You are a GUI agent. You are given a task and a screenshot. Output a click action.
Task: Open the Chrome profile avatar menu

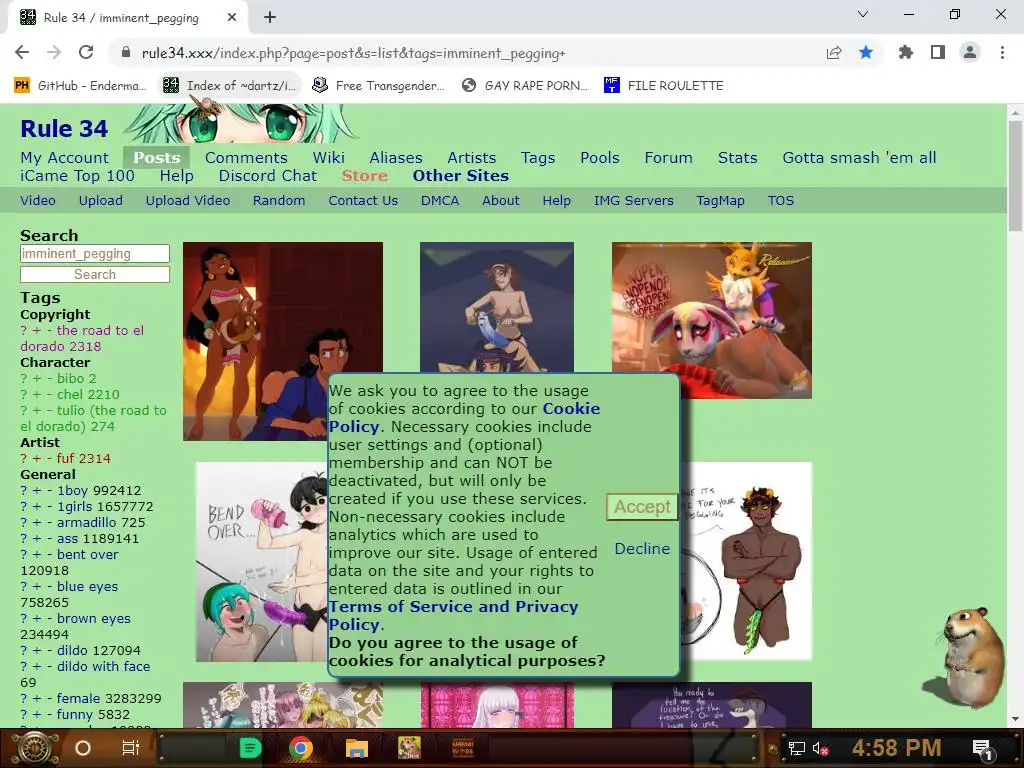pyautogui.click(x=970, y=53)
